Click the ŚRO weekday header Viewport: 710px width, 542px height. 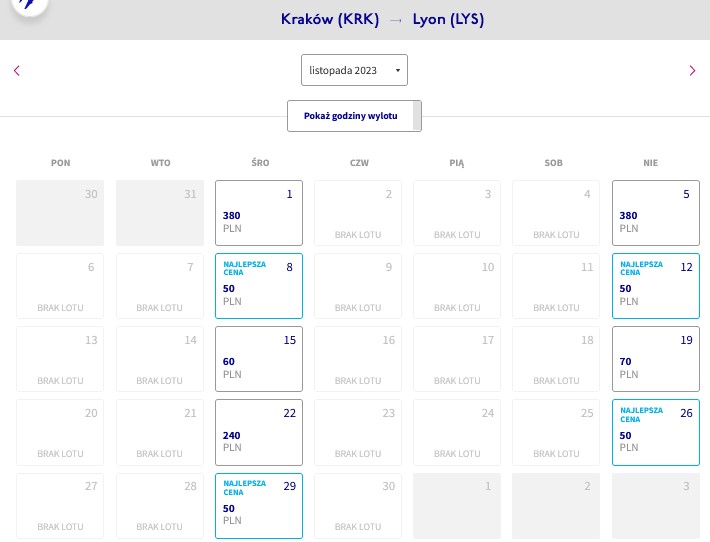[260, 163]
